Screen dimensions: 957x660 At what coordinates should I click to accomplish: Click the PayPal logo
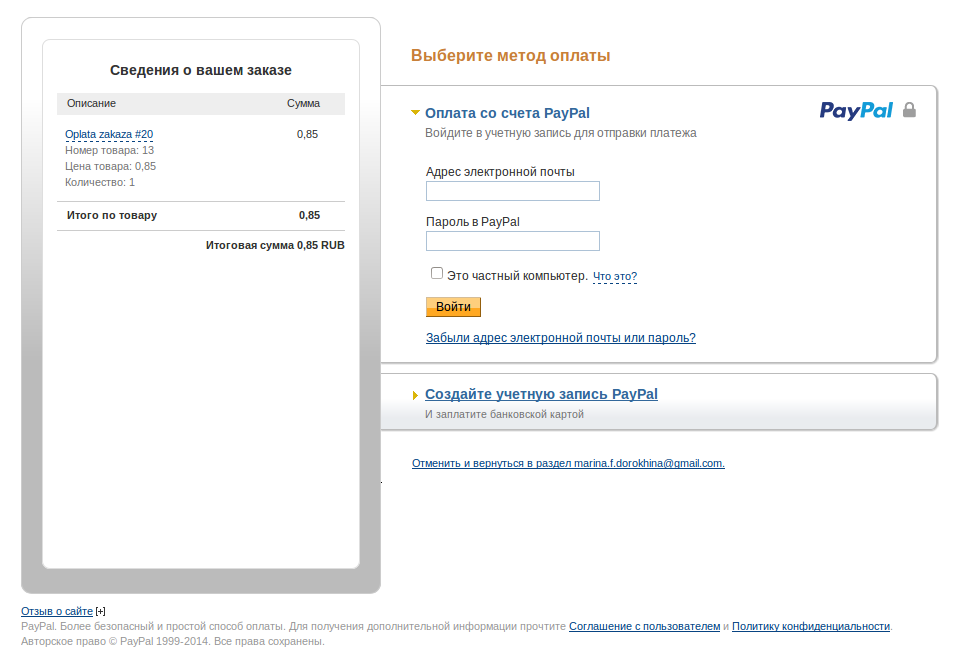click(x=856, y=111)
